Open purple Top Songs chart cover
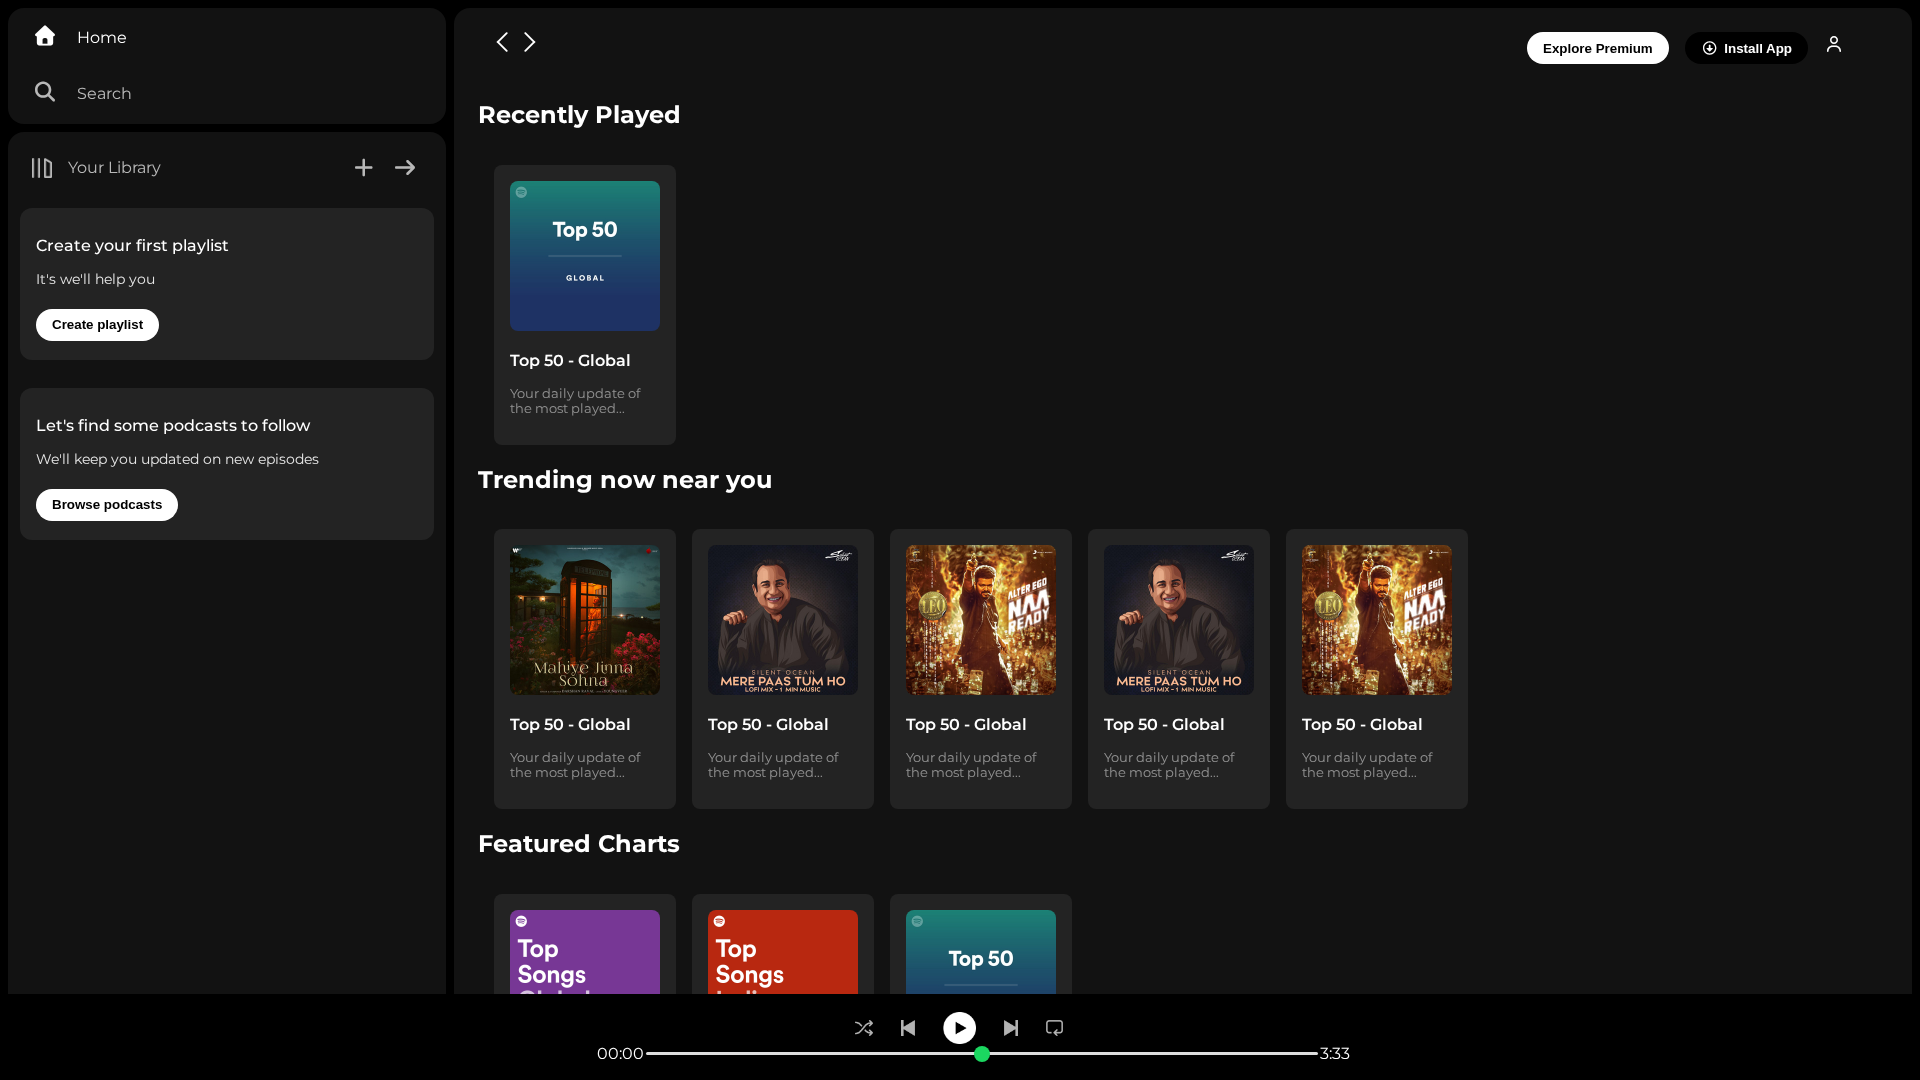1920x1080 pixels. (x=585, y=952)
